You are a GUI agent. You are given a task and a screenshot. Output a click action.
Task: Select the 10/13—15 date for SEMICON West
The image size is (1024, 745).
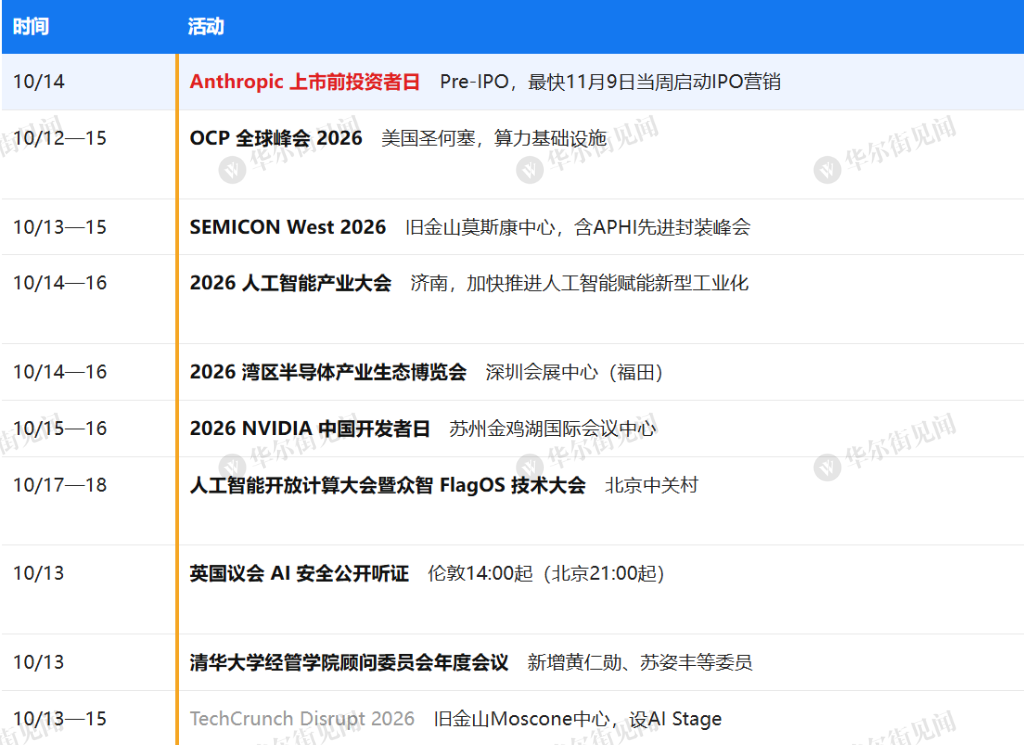[x=59, y=227]
